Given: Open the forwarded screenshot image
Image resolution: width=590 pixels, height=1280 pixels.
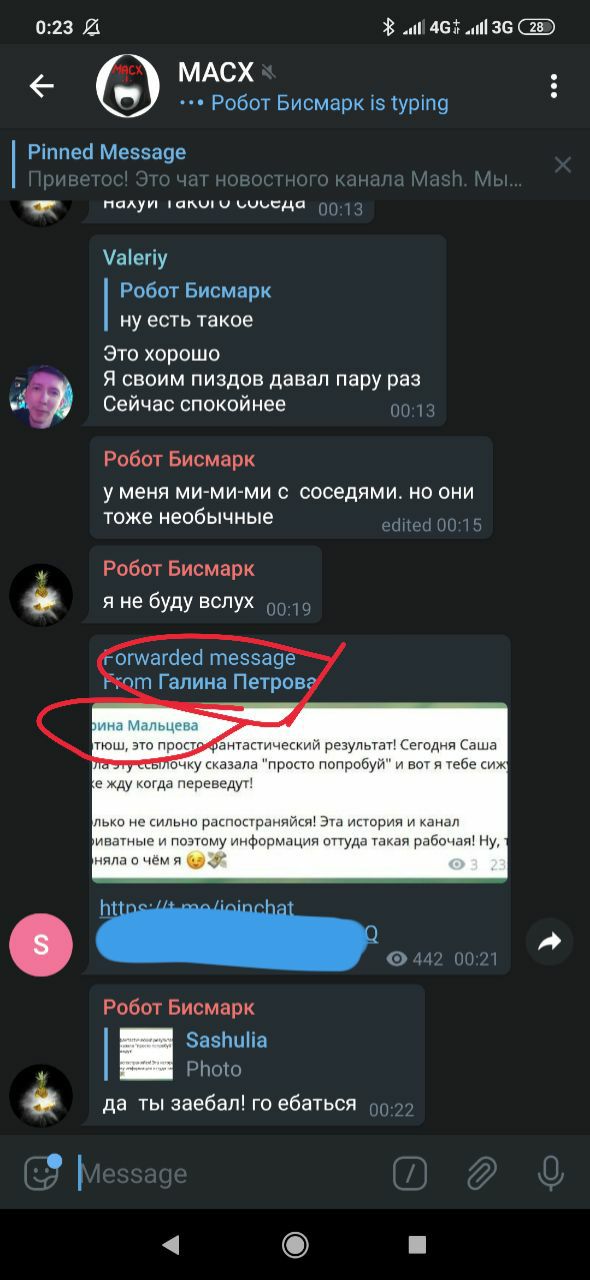Looking at the screenshot, I should 299,793.
